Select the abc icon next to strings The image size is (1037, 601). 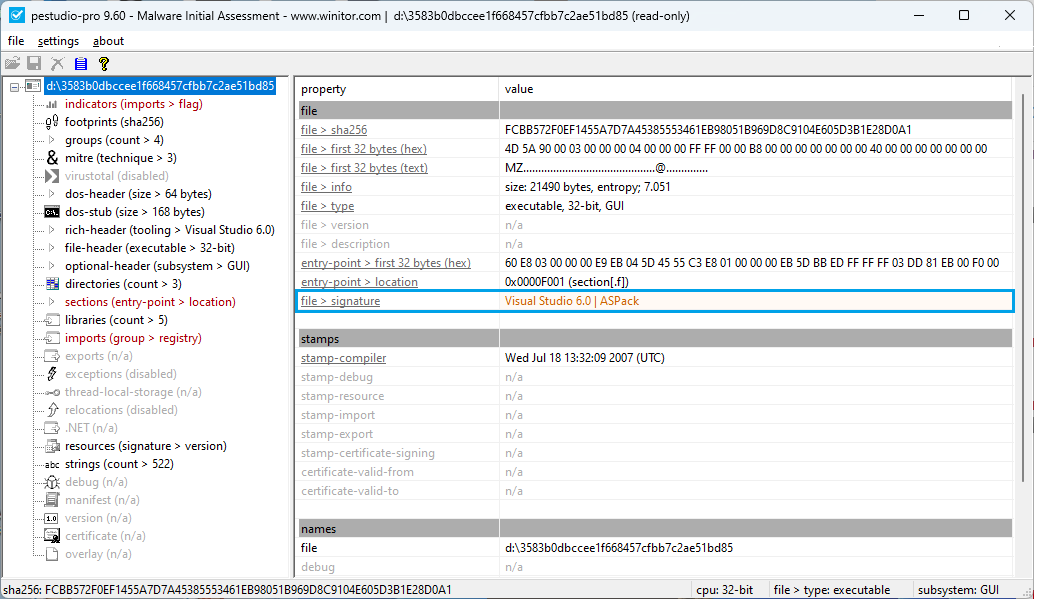(x=51, y=463)
